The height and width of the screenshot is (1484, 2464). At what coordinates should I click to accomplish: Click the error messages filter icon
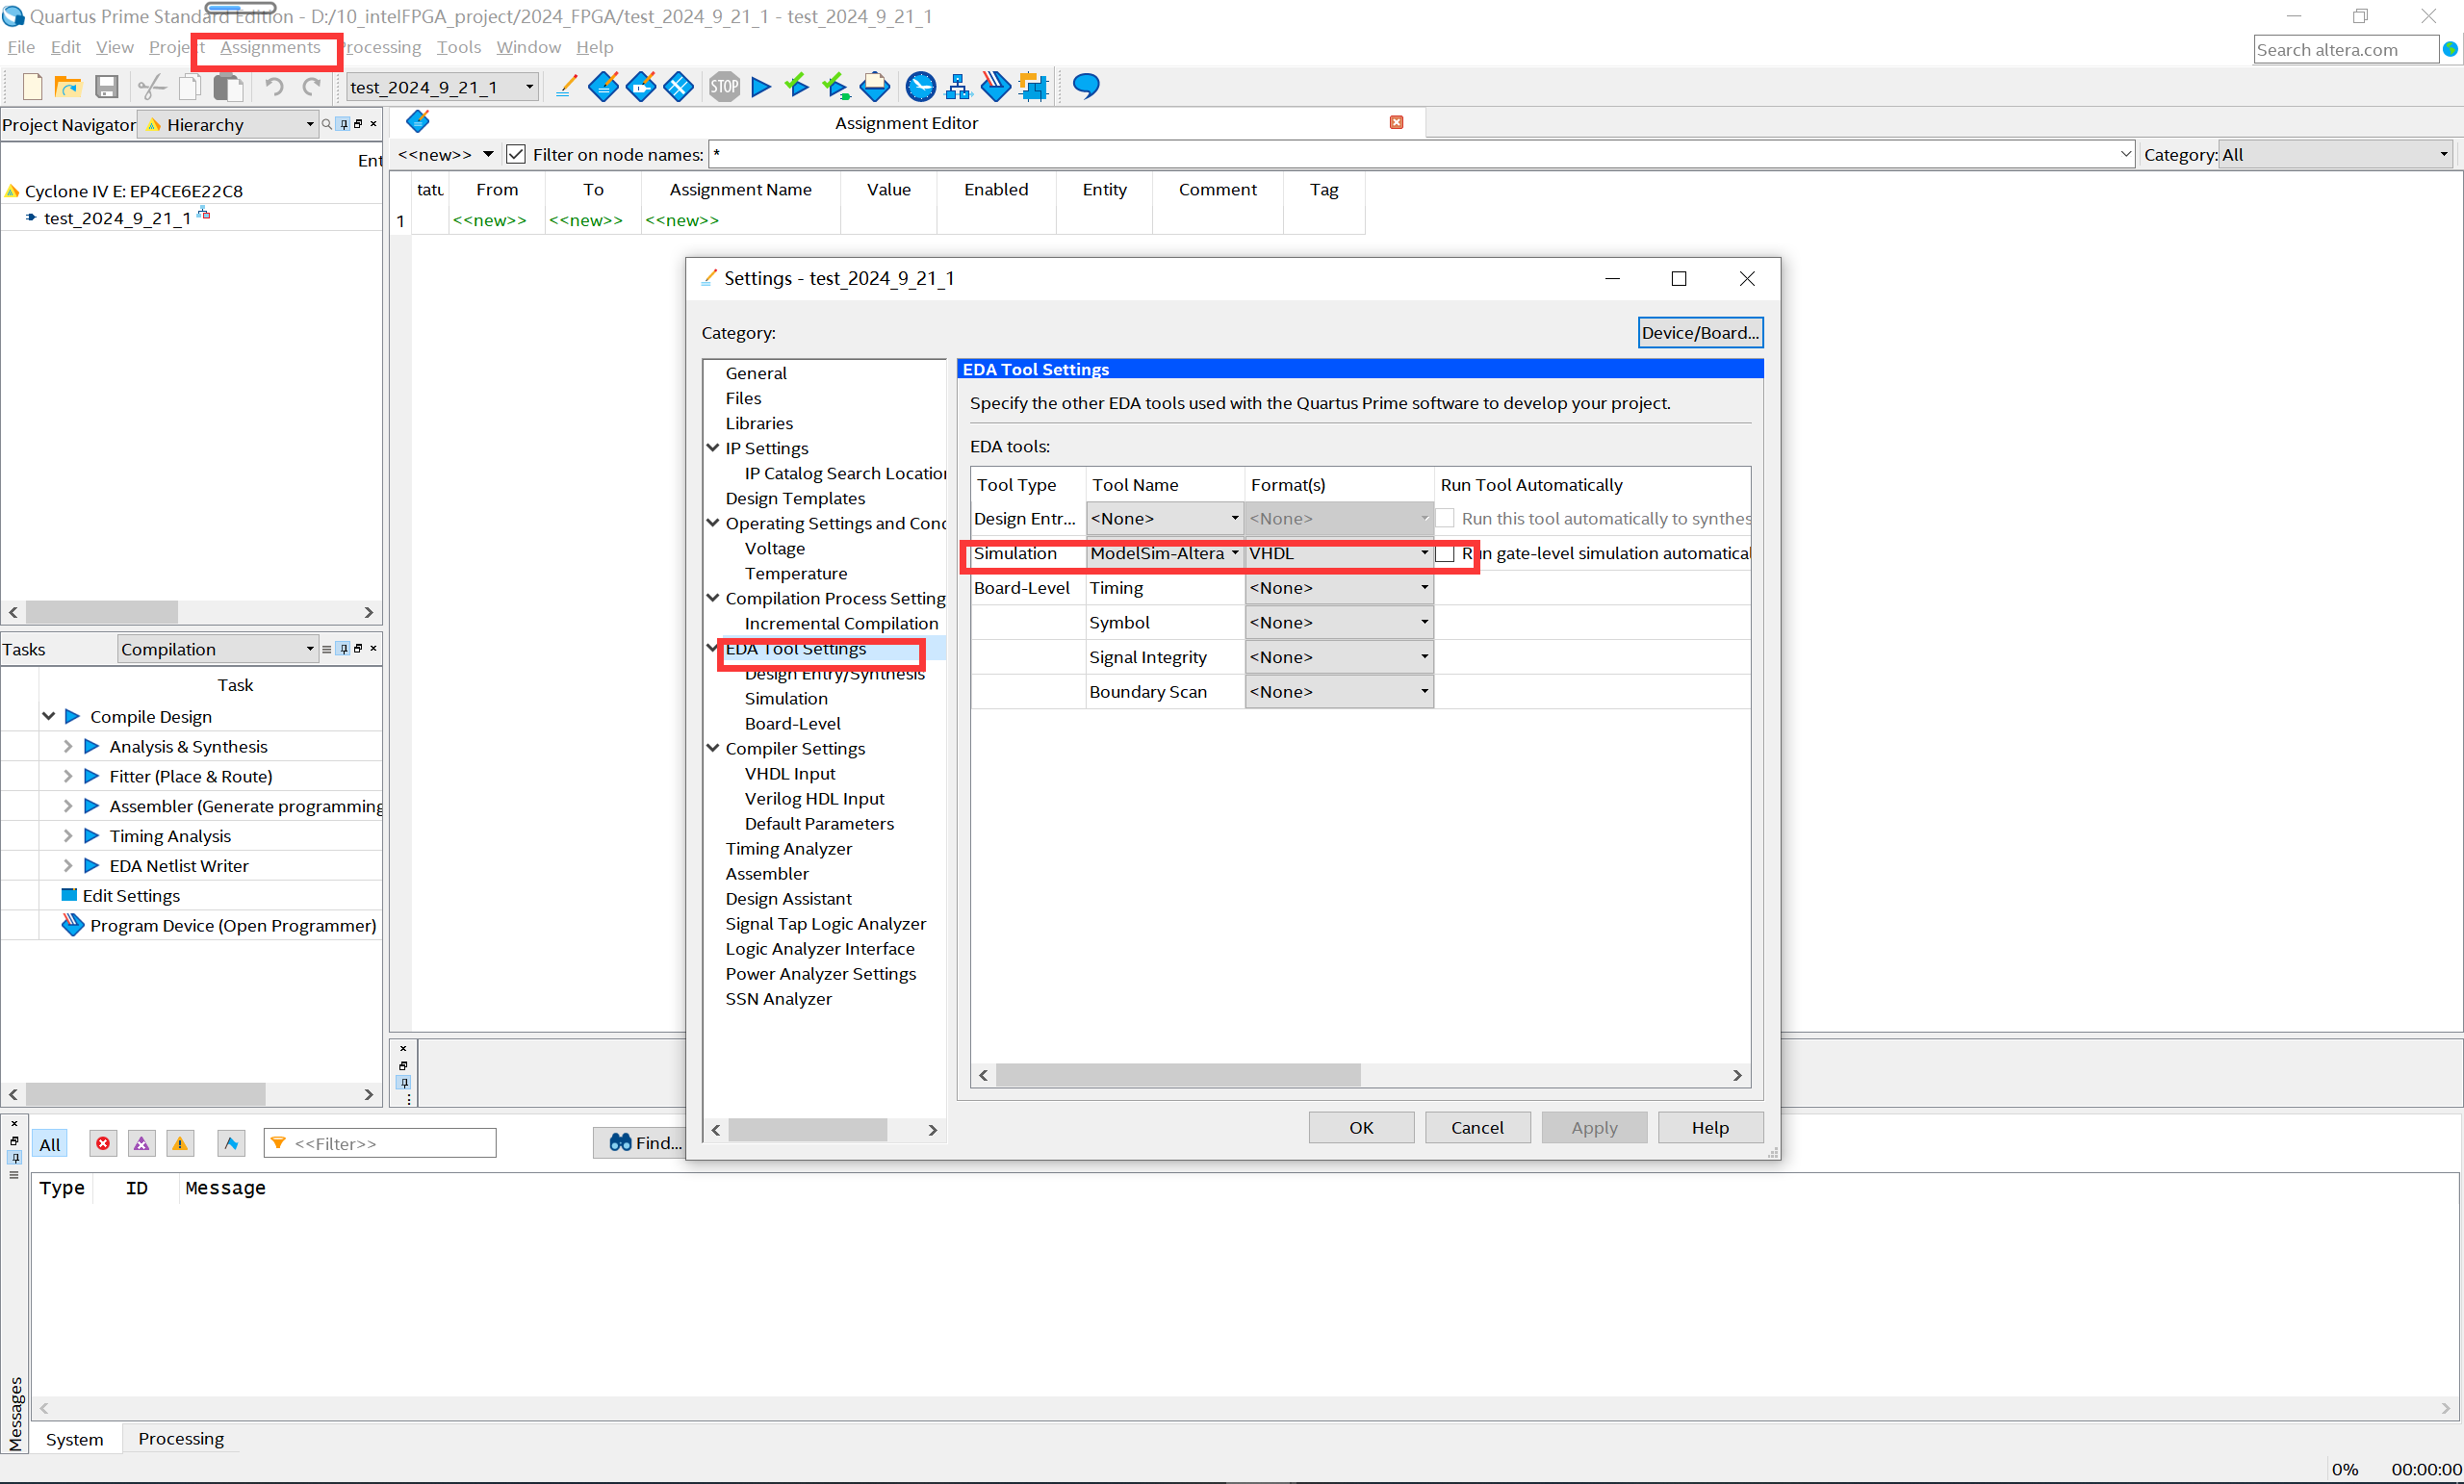(x=103, y=1143)
